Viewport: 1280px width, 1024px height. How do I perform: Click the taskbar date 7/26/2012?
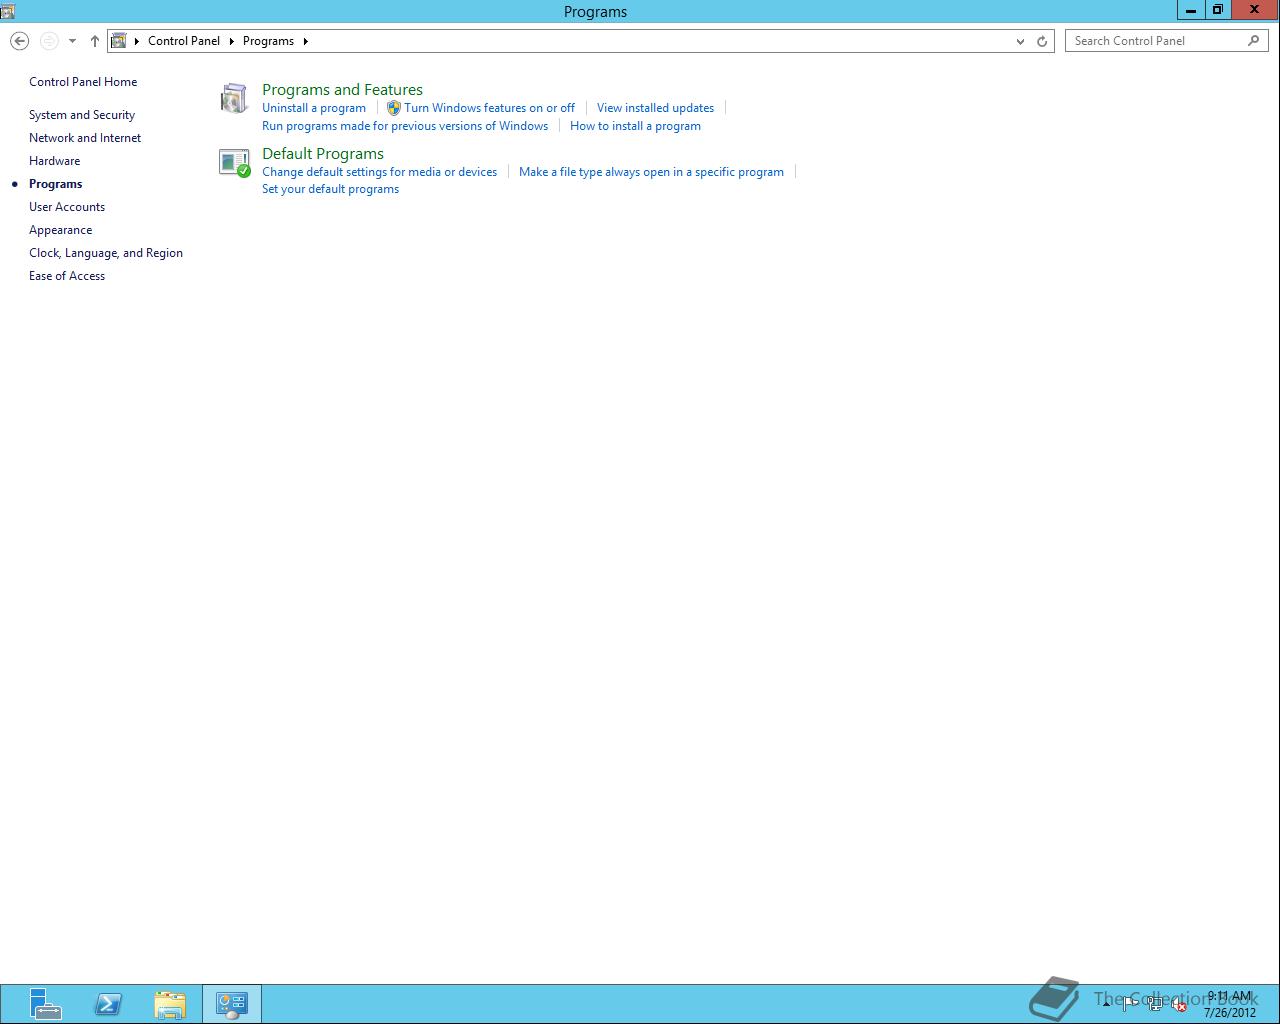click(x=1230, y=1012)
